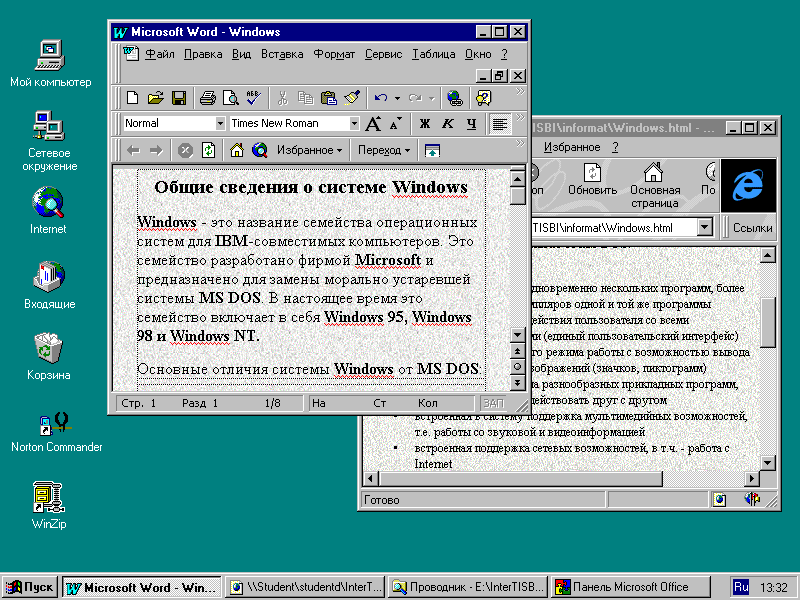Click the Save floppy disk icon in Word
The height and width of the screenshot is (600, 800).
tap(179, 98)
